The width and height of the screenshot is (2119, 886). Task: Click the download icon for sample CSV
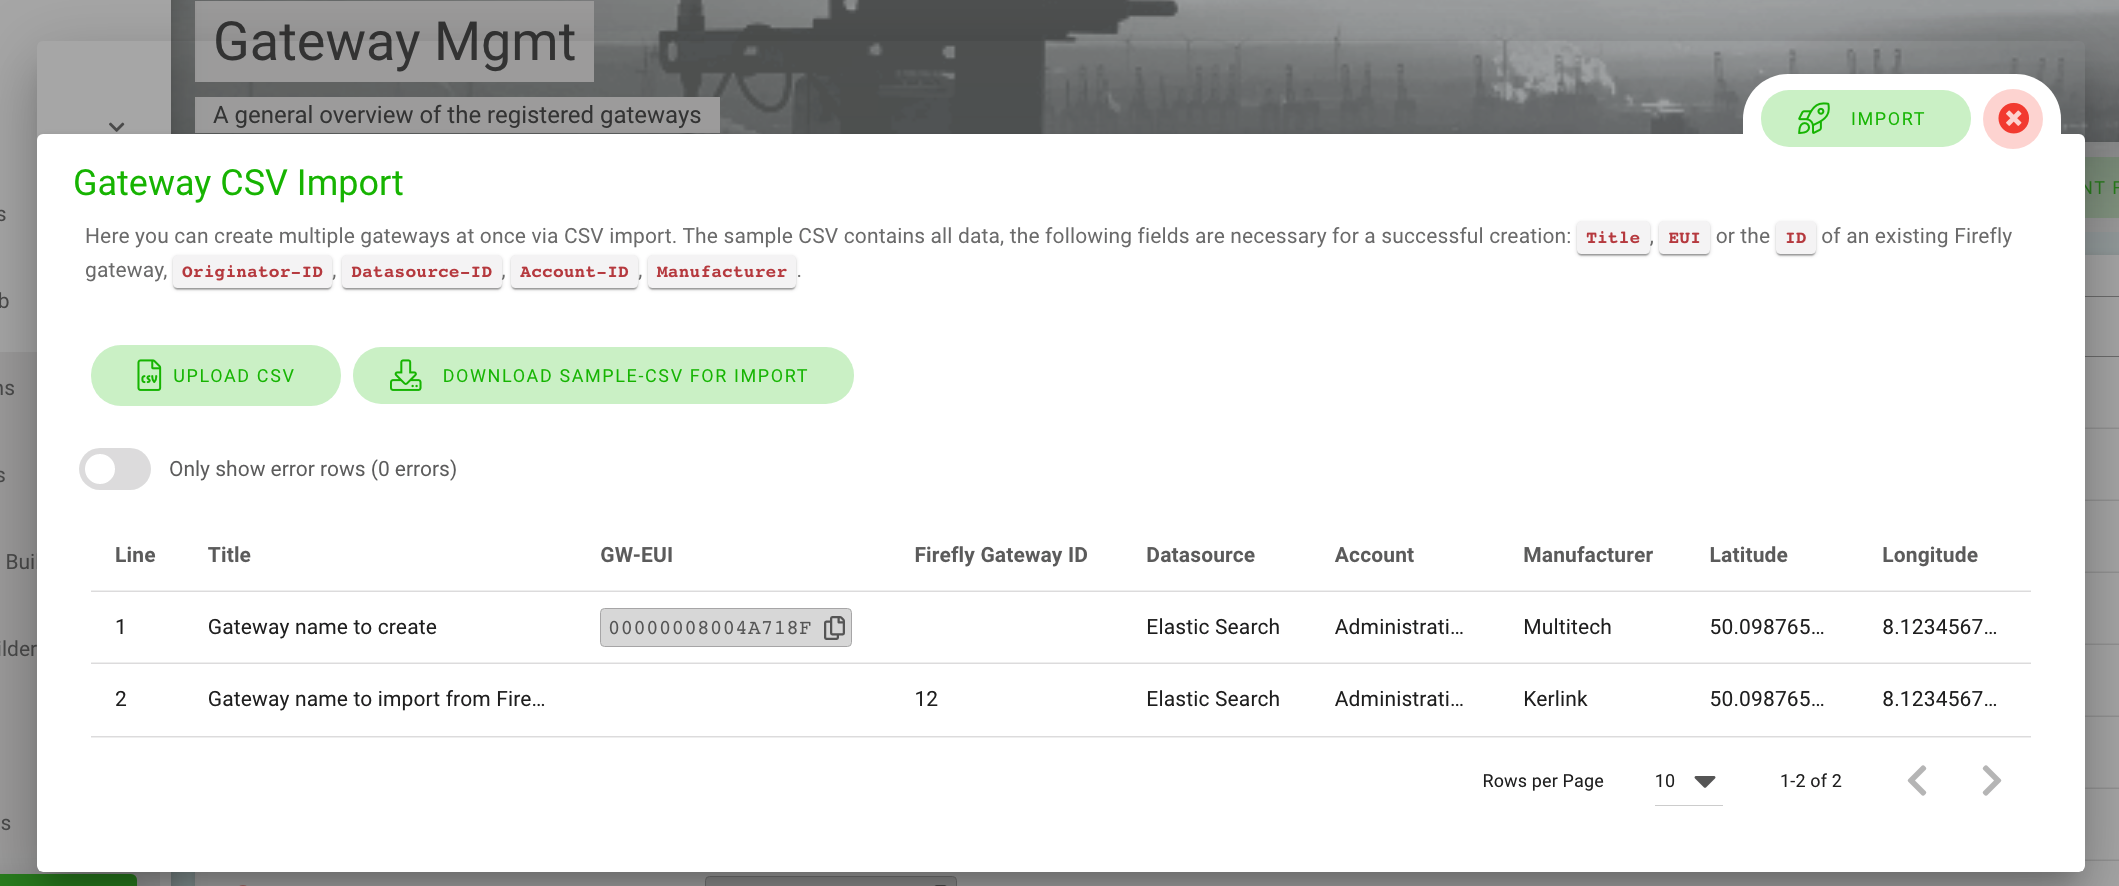click(405, 376)
